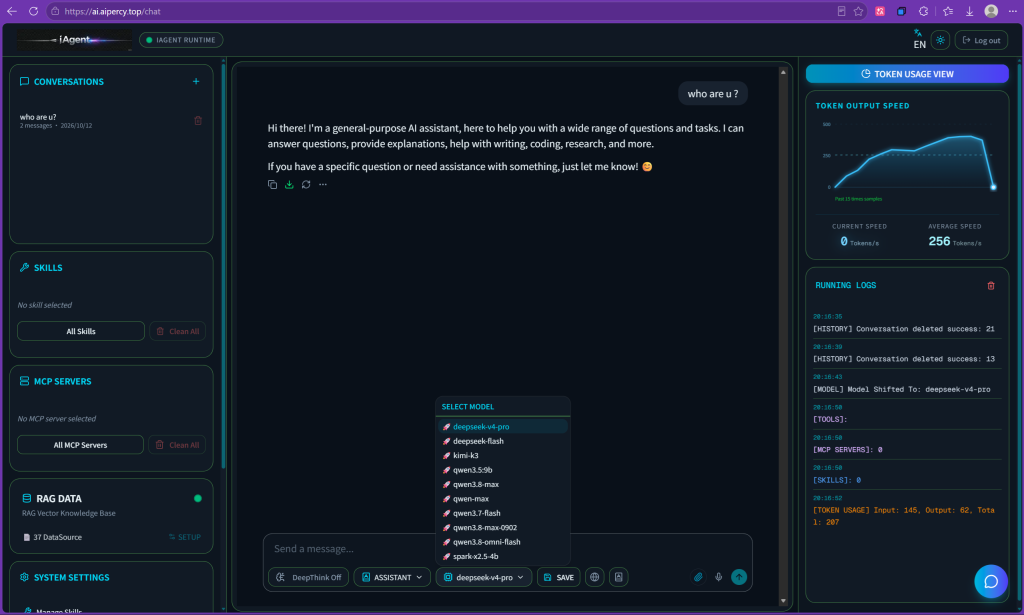This screenshot has height=615, width=1024.
Task: Focus the 'Send a message...' input field
Action: click(507, 549)
